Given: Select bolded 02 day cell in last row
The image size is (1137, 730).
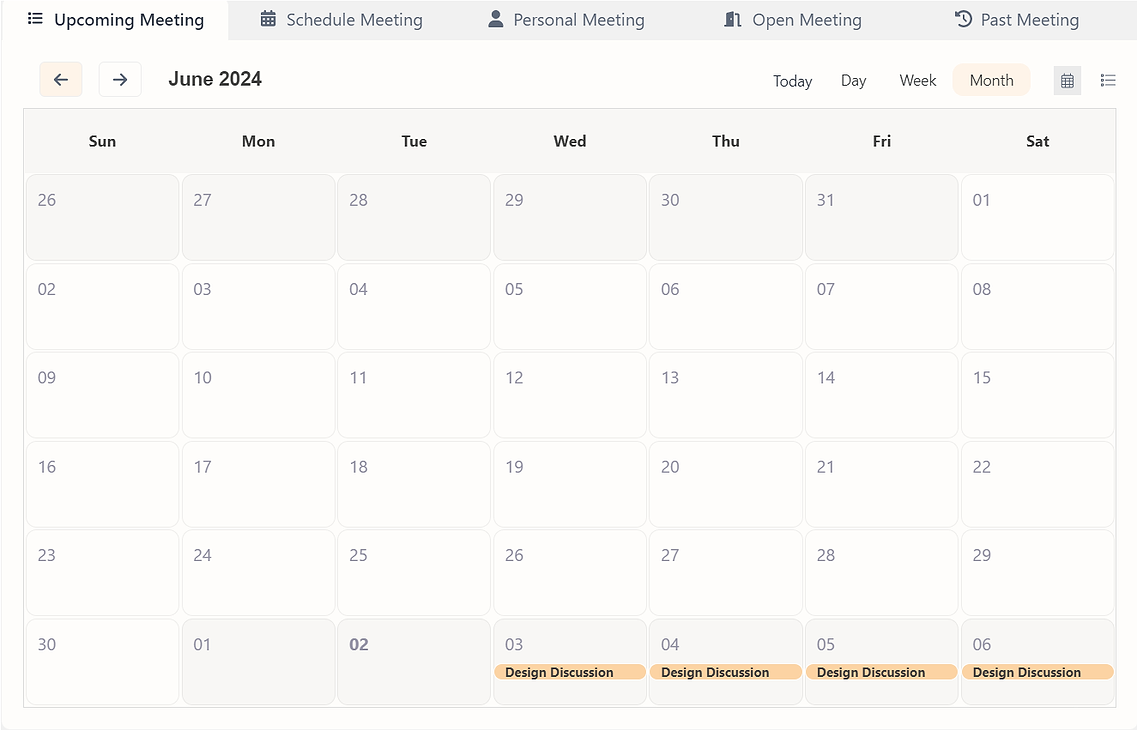Looking at the screenshot, I should 413,661.
